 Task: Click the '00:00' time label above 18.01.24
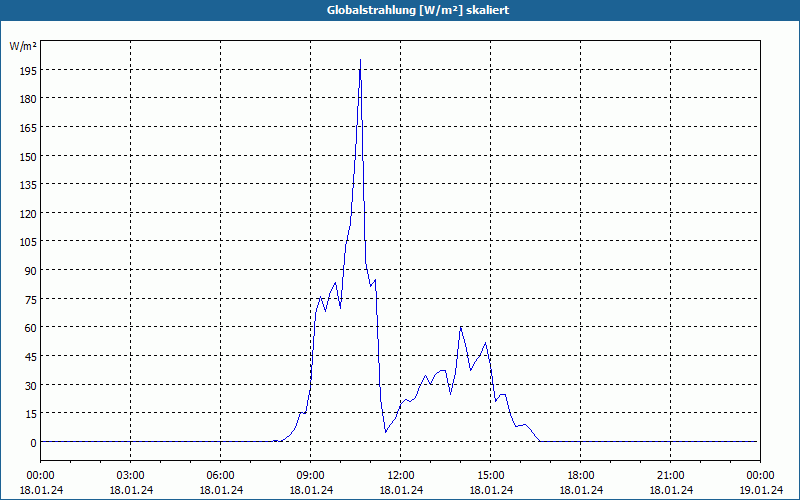click(x=41, y=476)
